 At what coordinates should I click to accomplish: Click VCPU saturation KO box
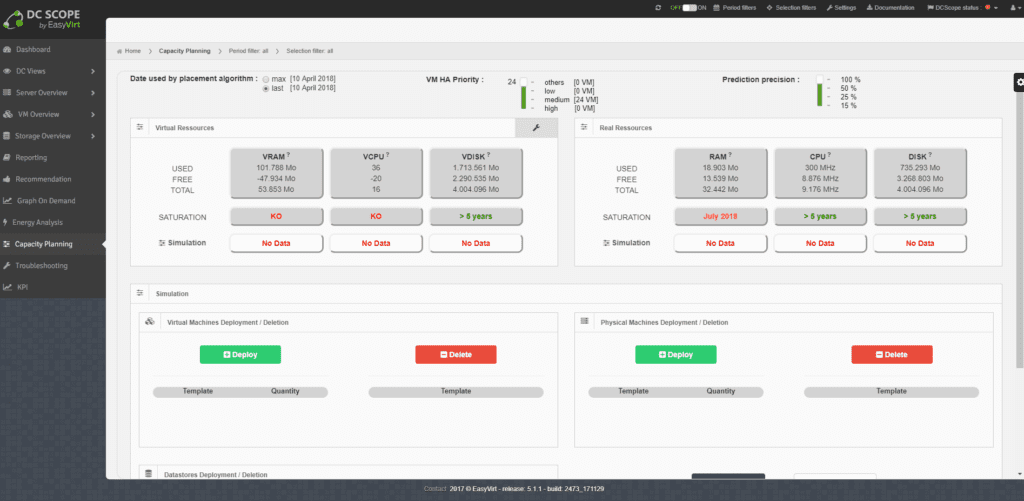(x=376, y=216)
